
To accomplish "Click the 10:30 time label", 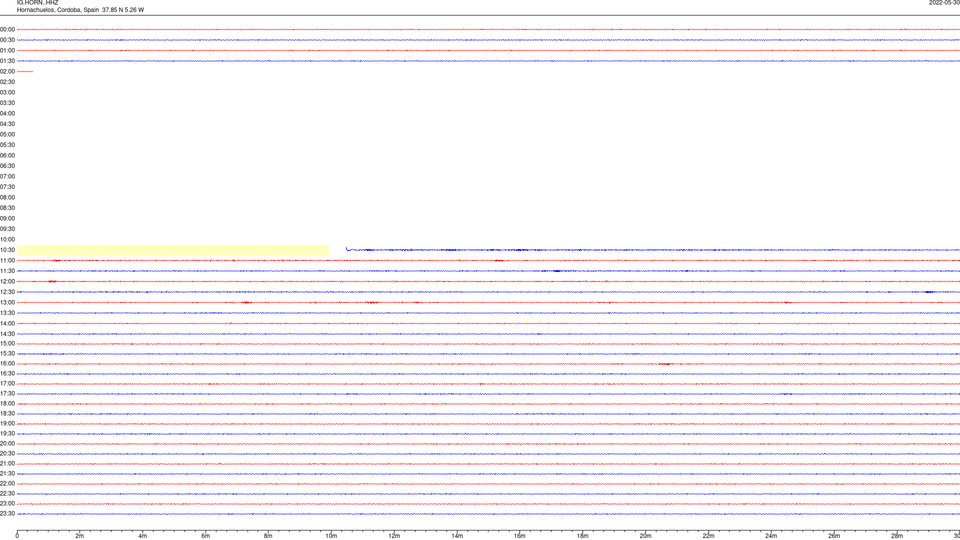I will click(7, 250).
